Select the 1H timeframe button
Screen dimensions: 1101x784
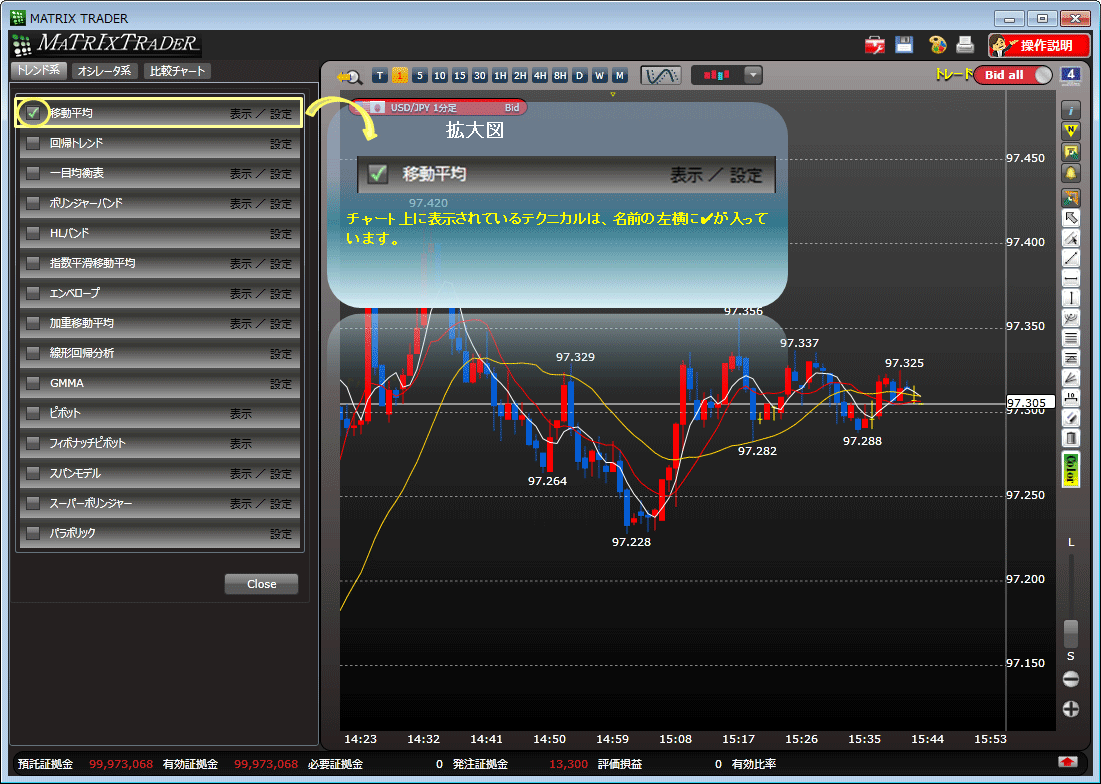click(500, 75)
